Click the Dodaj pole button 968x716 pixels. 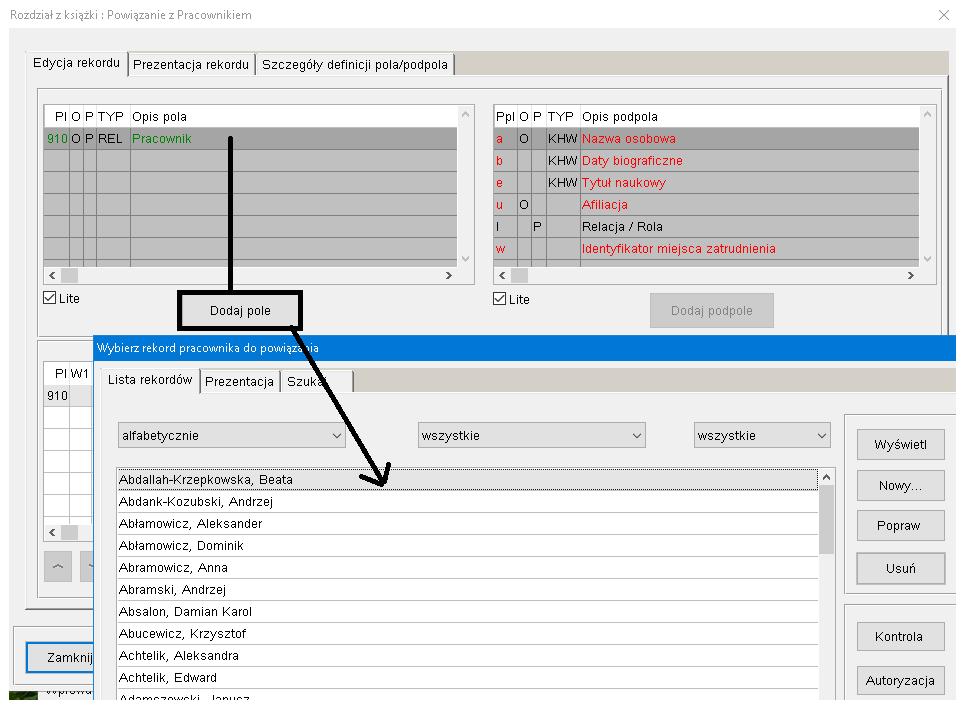click(x=240, y=311)
